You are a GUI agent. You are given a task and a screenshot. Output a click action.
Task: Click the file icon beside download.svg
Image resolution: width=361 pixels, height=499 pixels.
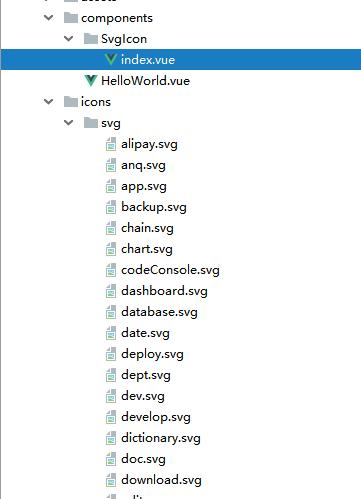pos(111,480)
